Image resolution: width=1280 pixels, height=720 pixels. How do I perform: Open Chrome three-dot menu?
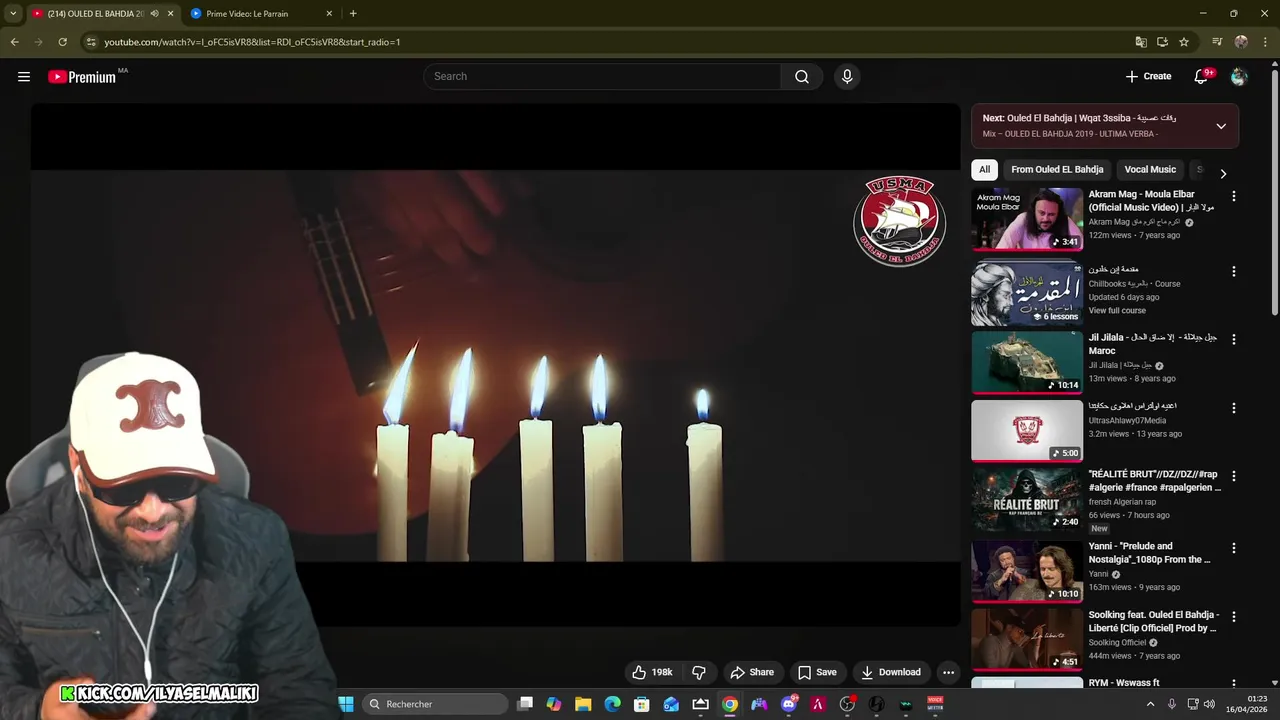[x=1266, y=42]
